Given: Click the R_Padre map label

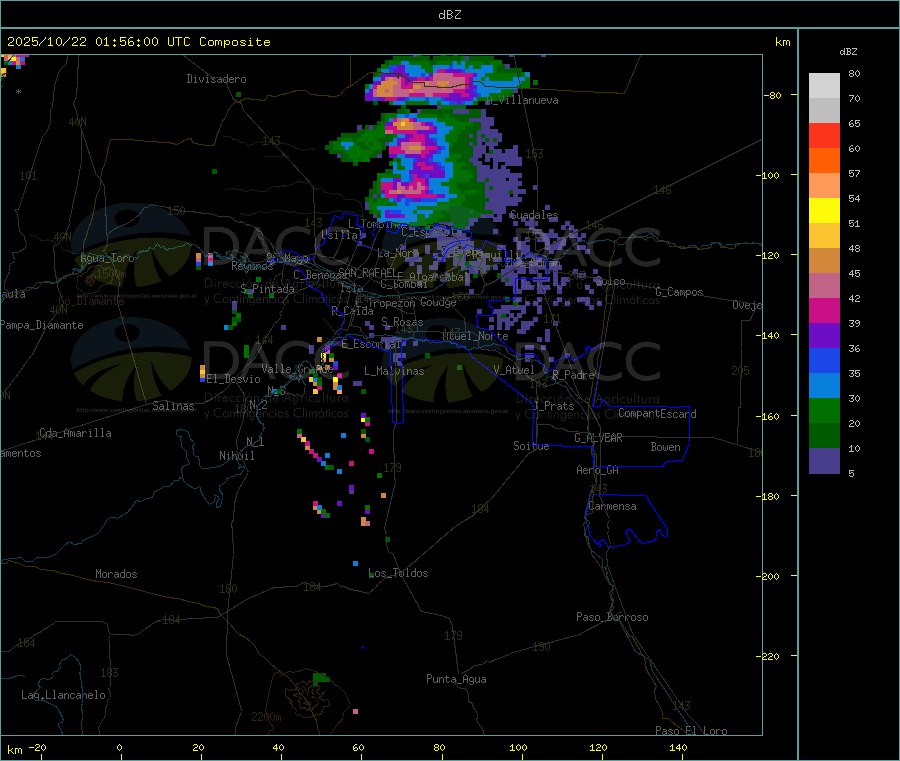Looking at the screenshot, I should 573,375.
